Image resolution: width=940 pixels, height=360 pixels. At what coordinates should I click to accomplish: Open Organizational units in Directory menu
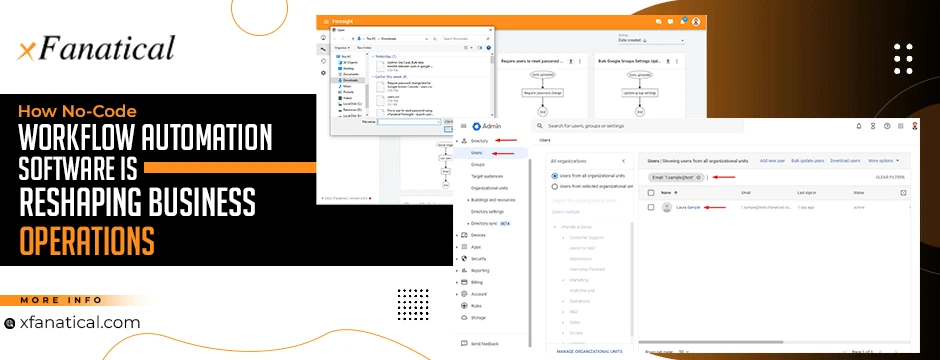coord(490,188)
